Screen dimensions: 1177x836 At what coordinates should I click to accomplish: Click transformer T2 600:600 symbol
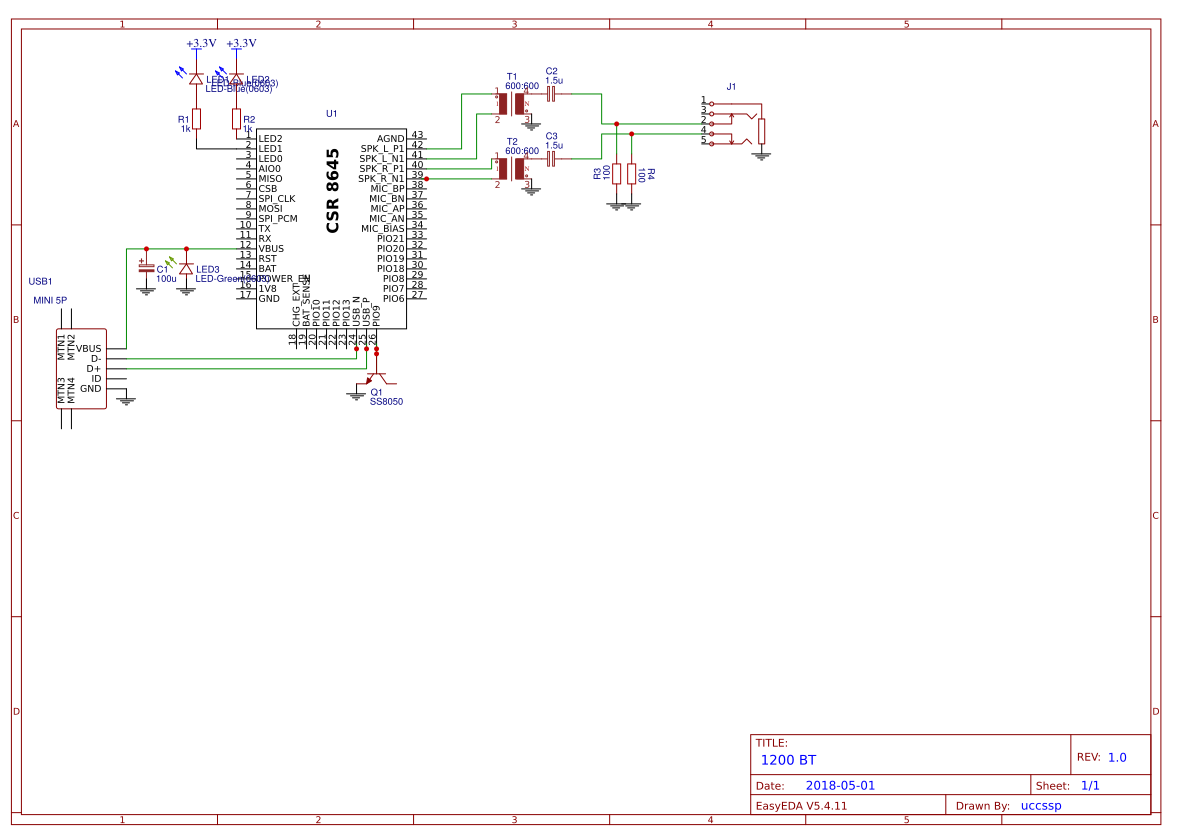coord(513,169)
